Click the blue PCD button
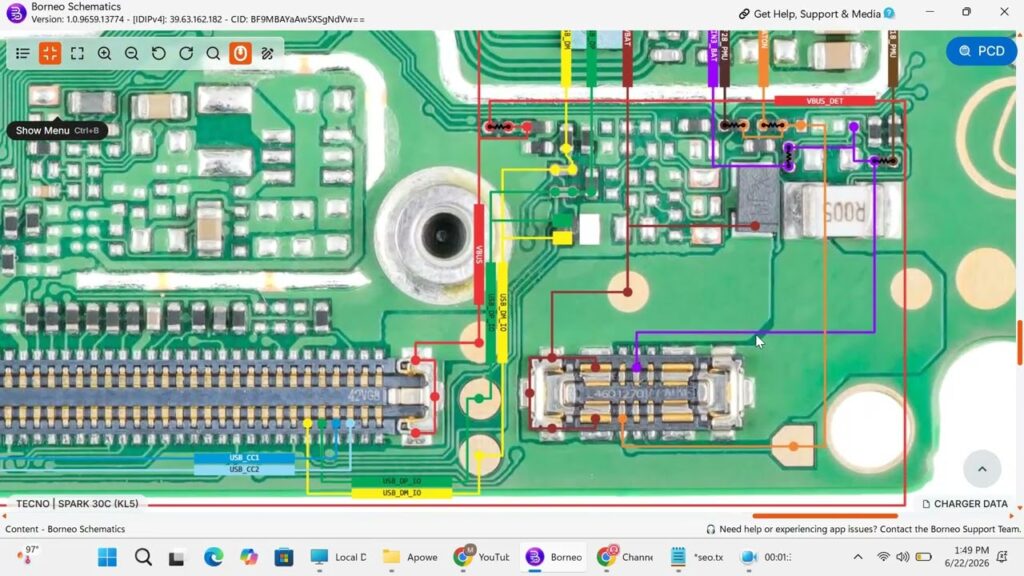The height and width of the screenshot is (576, 1024). pos(981,51)
